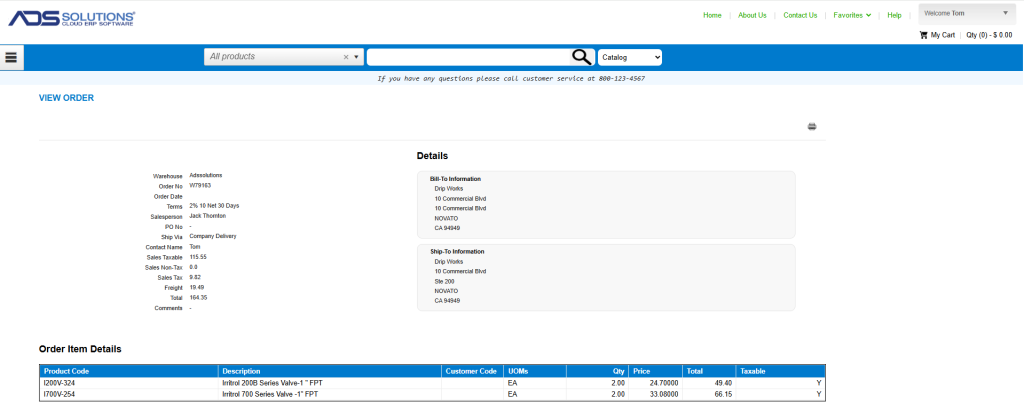1024x411 pixels.
Task: Click the Ship-To Information heading
Action: click(457, 251)
